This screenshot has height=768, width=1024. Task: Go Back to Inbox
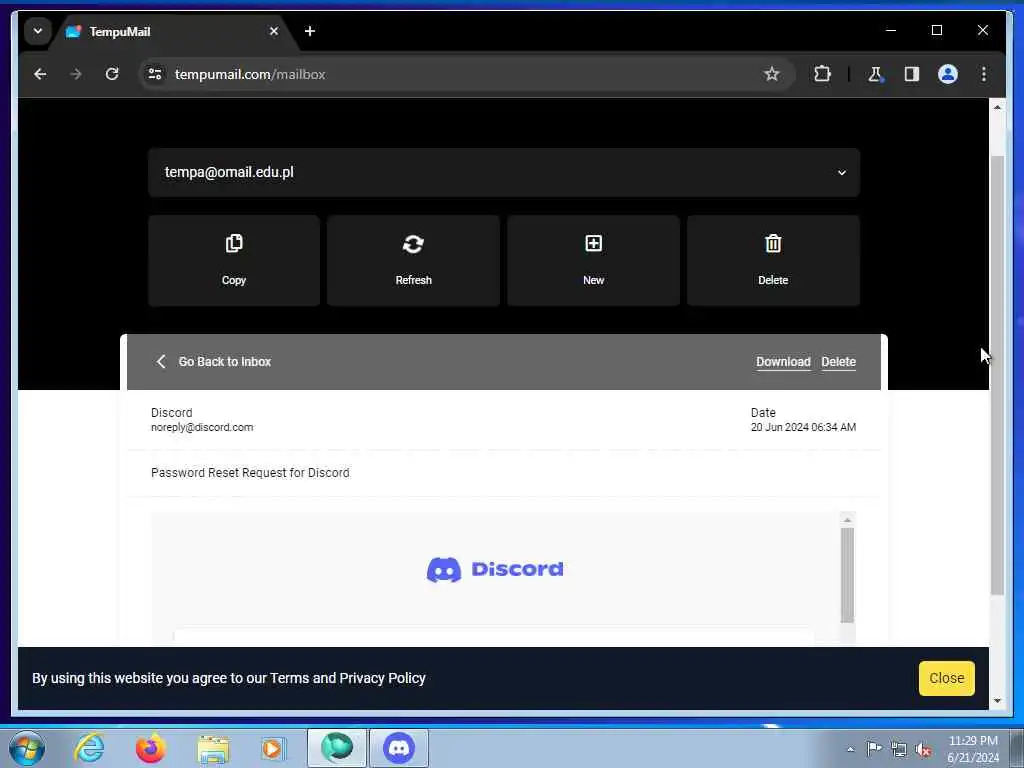pos(214,362)
